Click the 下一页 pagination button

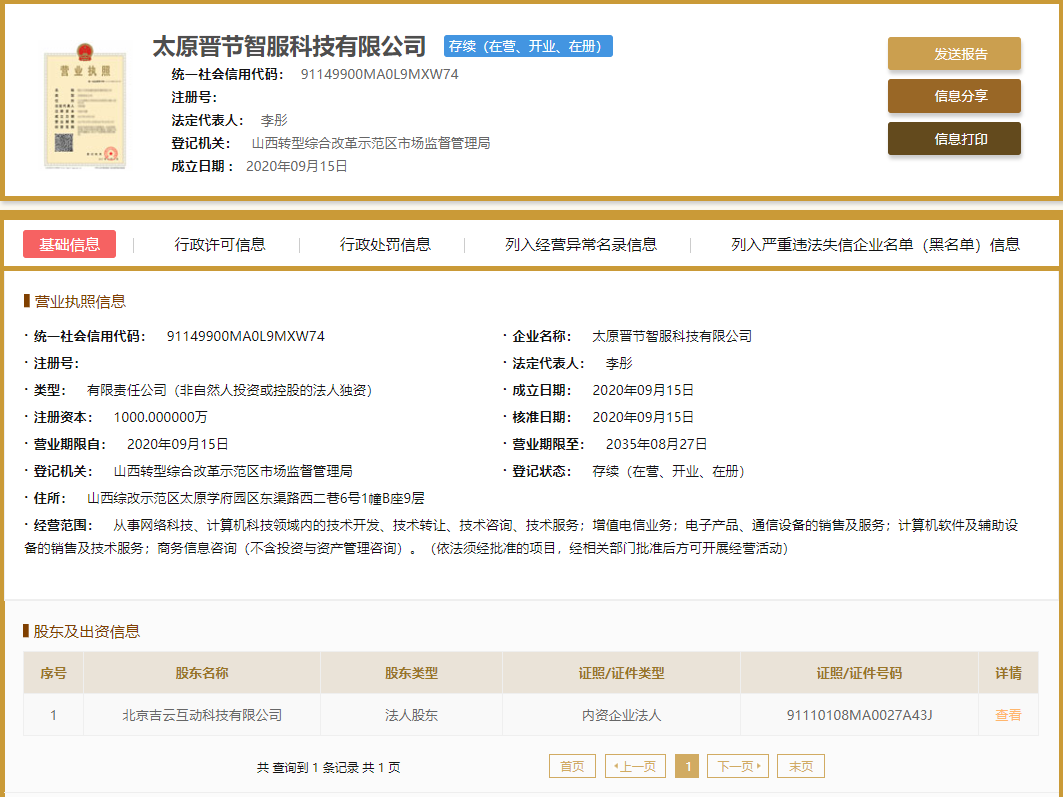[x=738, y=766]
